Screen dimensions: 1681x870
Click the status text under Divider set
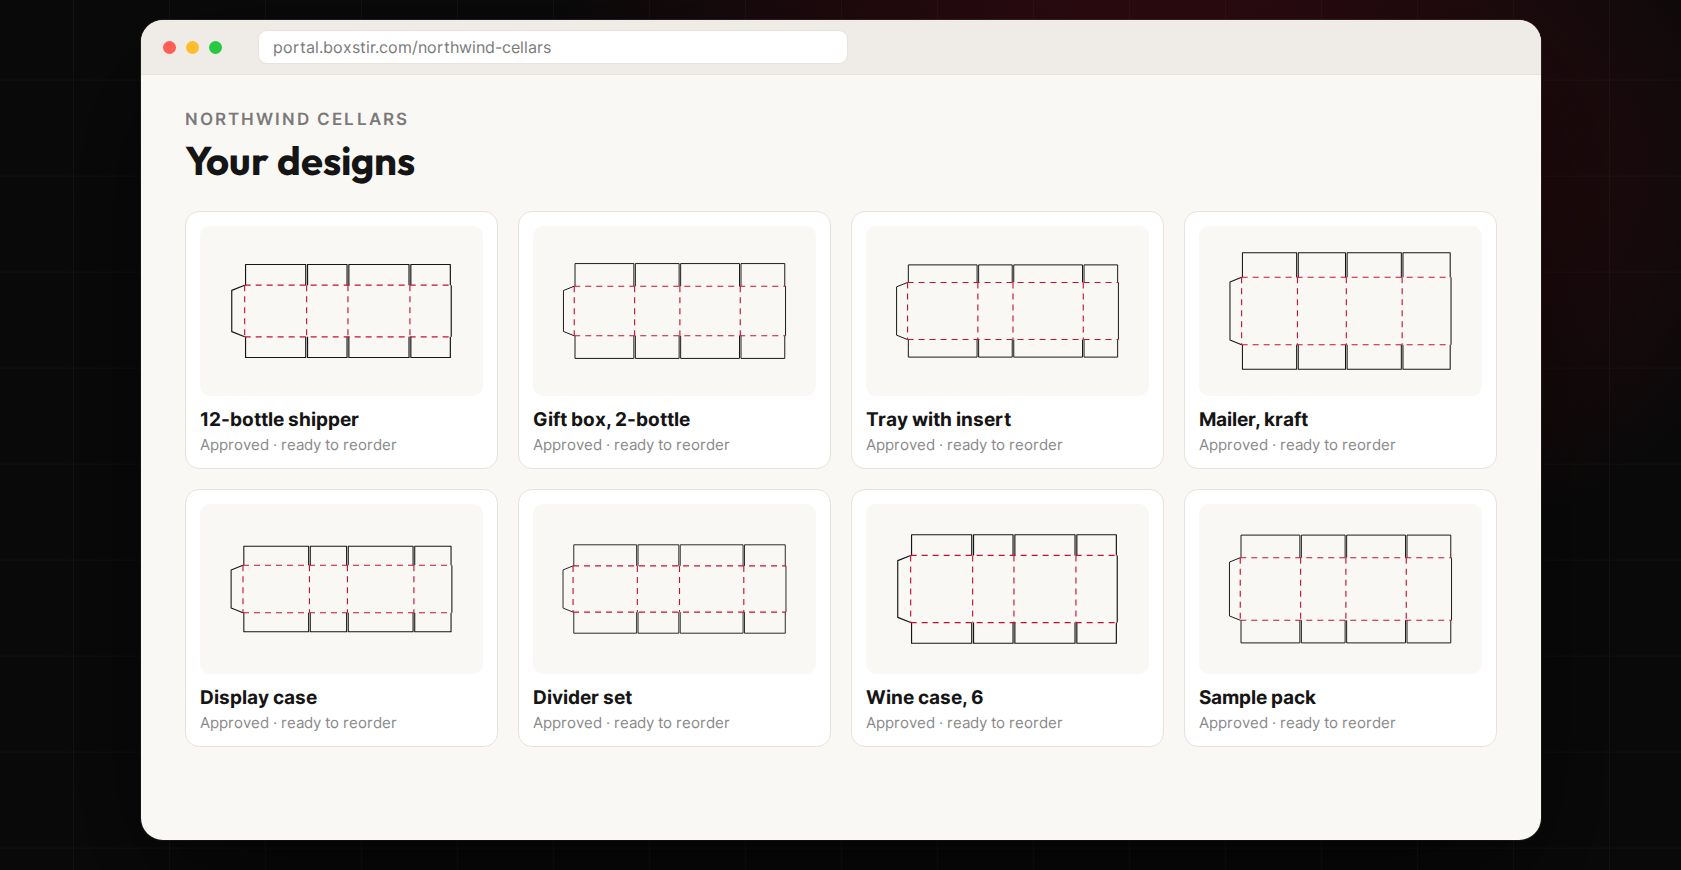pos(631,723)
